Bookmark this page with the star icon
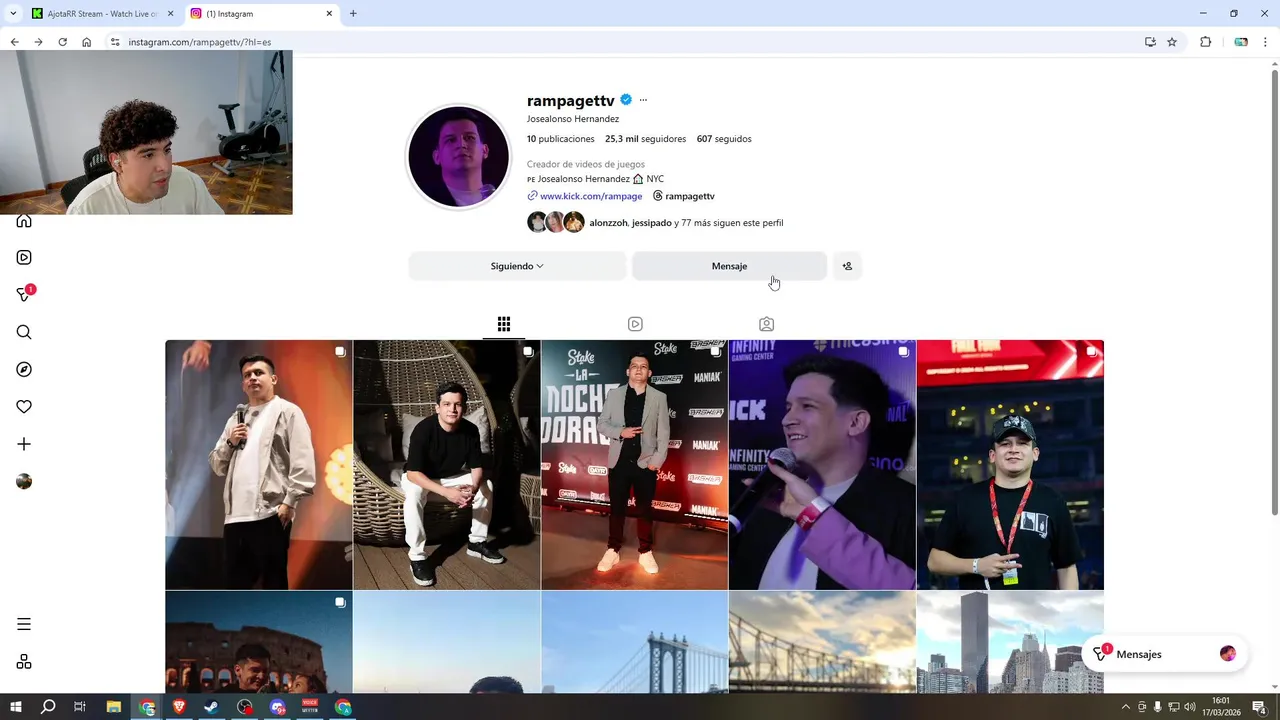The image size is (1280, 720). pos(1172,42)
